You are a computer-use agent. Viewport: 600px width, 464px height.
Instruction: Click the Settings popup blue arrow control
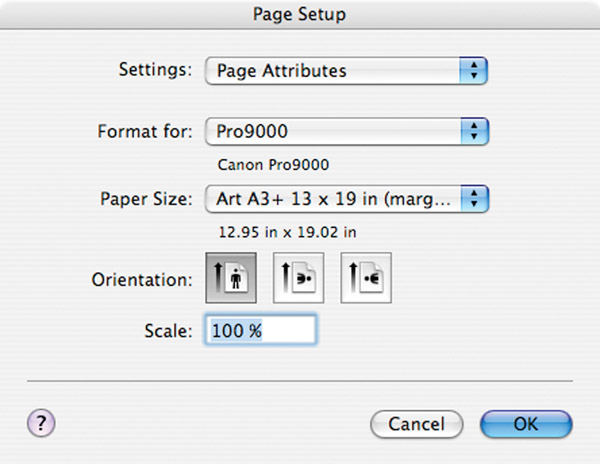pos(474,71)
